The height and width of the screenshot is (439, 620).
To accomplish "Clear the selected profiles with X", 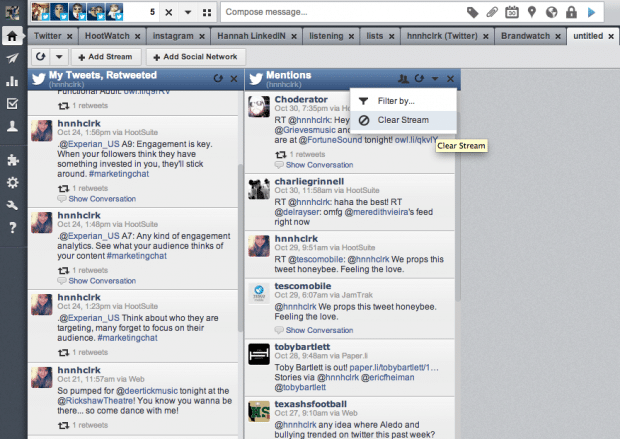I will pyautogui.click(x=169, y=12).
